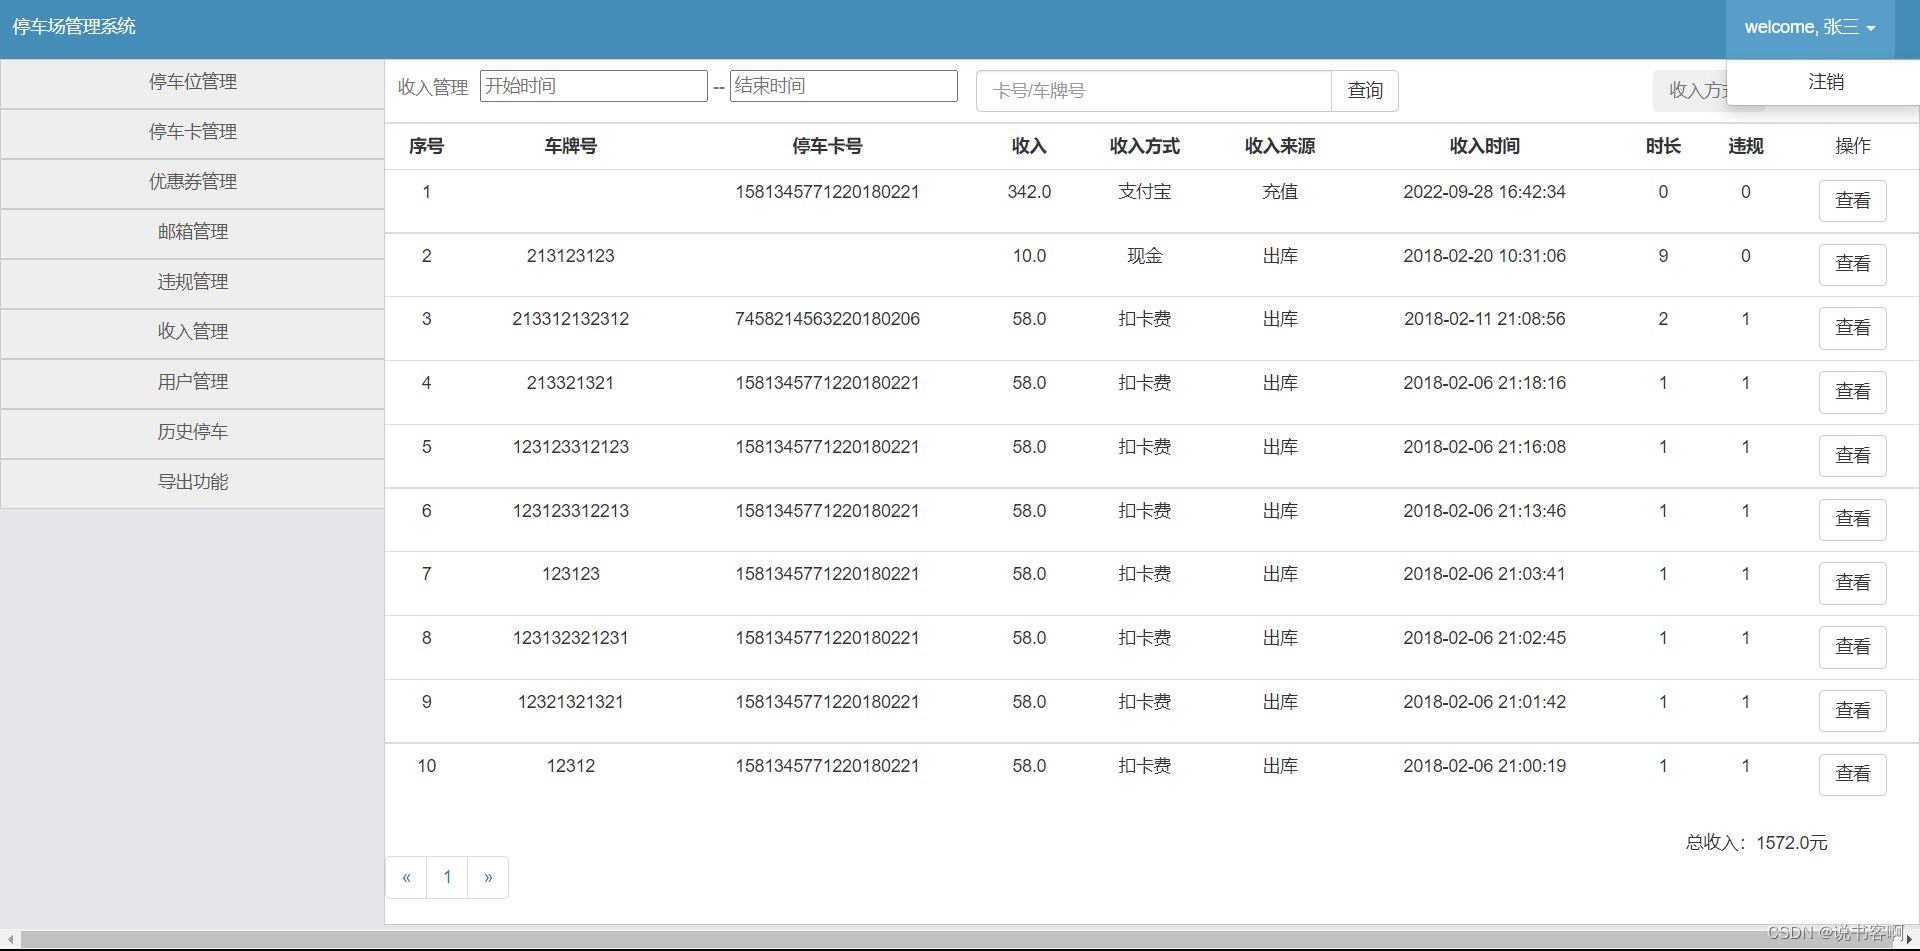Click the horizontal scrollbar track
Screen dimensions: 1920x951
[960, 940]
